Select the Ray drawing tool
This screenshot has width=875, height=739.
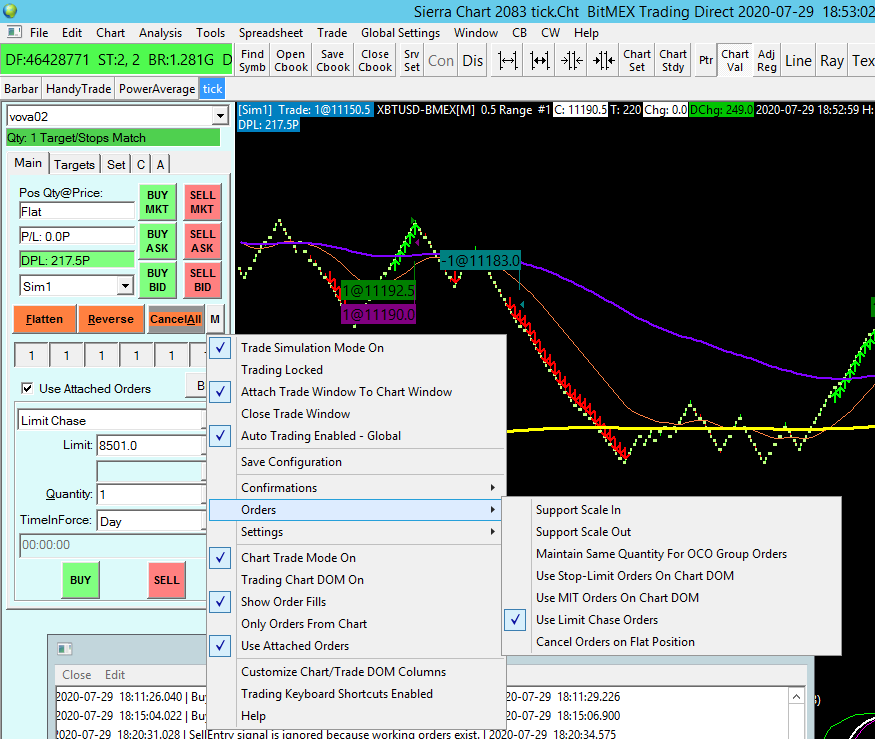pyautogui.click(x=831, y=60)
